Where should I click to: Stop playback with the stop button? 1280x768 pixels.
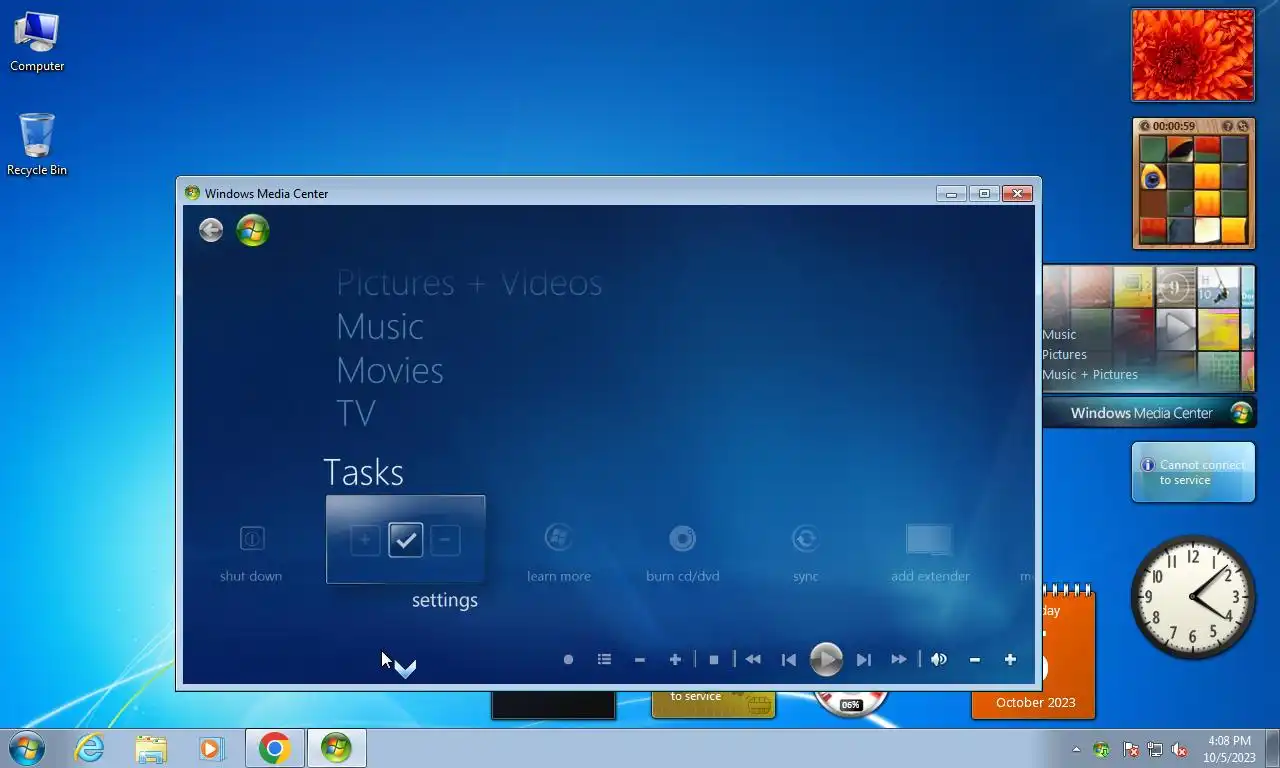(x=714, y=660)
